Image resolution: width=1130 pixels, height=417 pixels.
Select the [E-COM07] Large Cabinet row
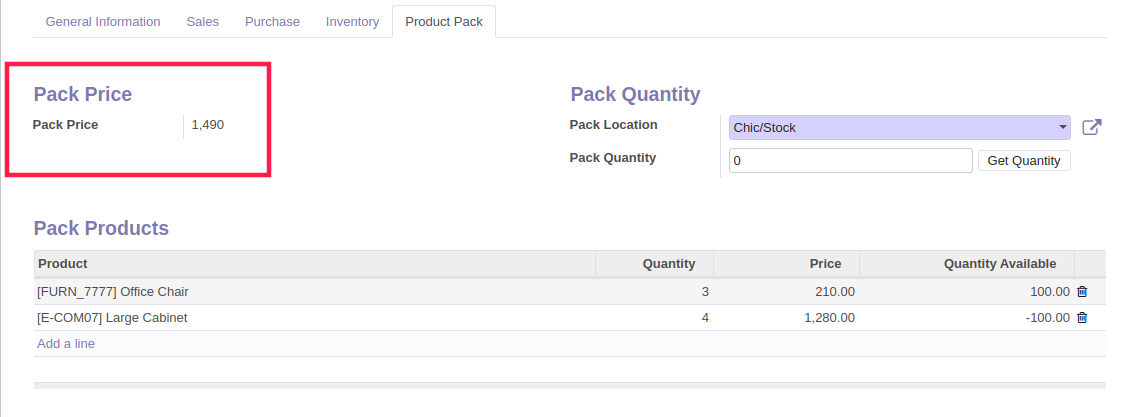[569, 318]
